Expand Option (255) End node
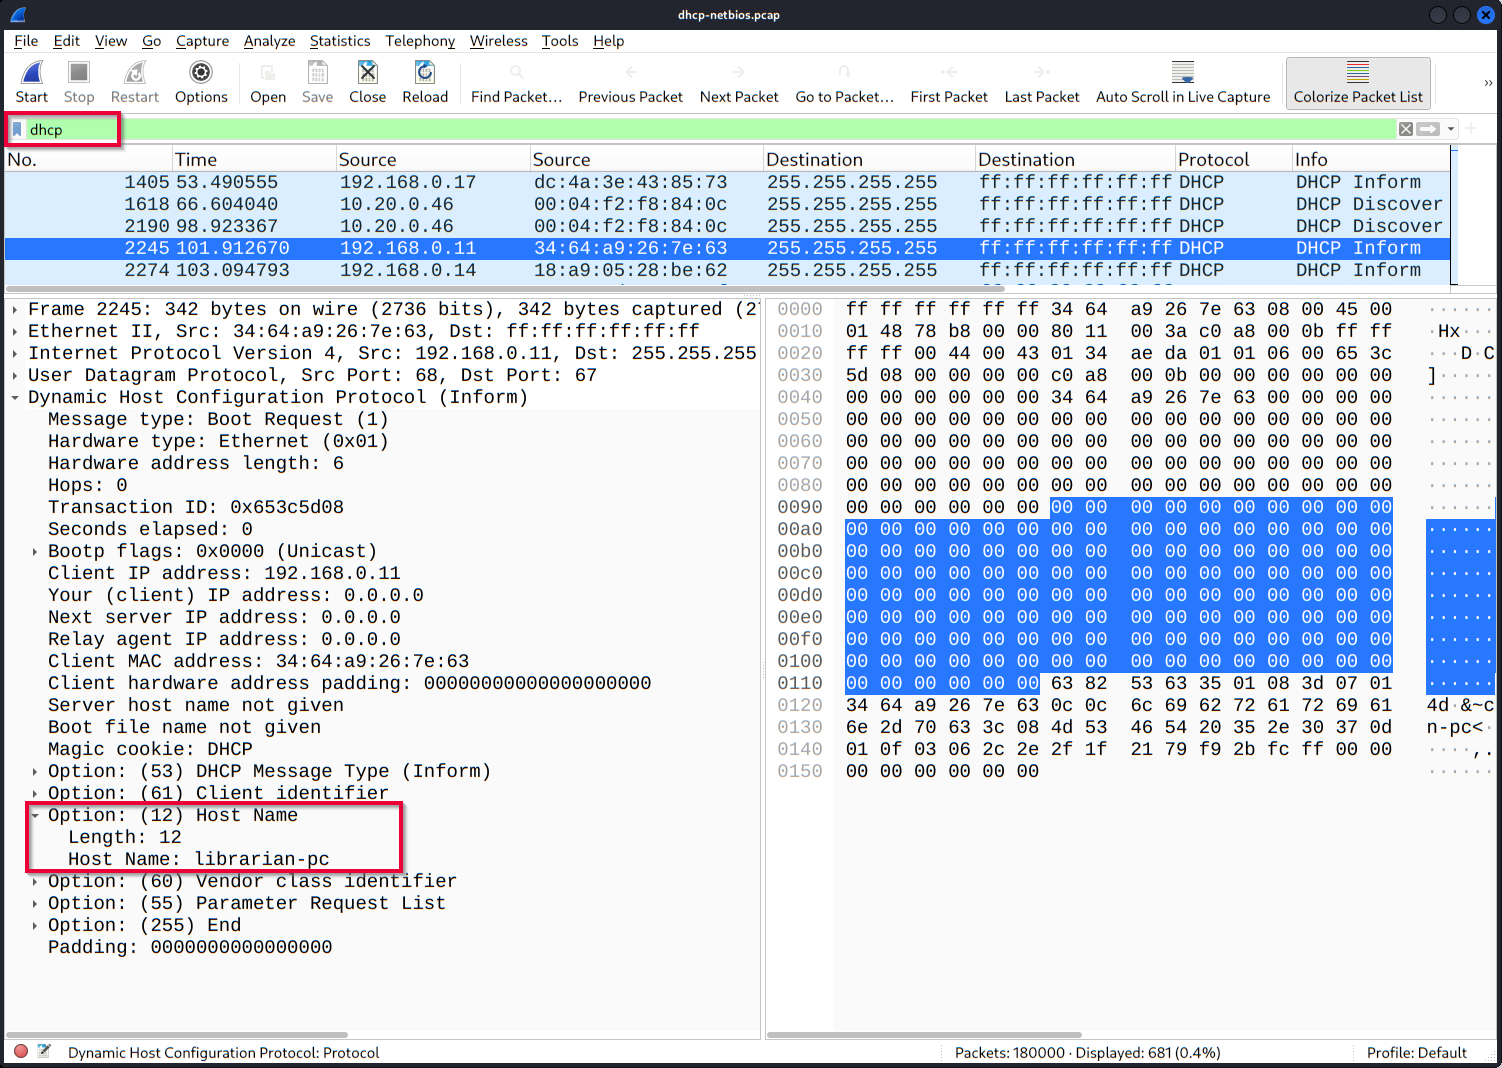 [x=35, y=925]
